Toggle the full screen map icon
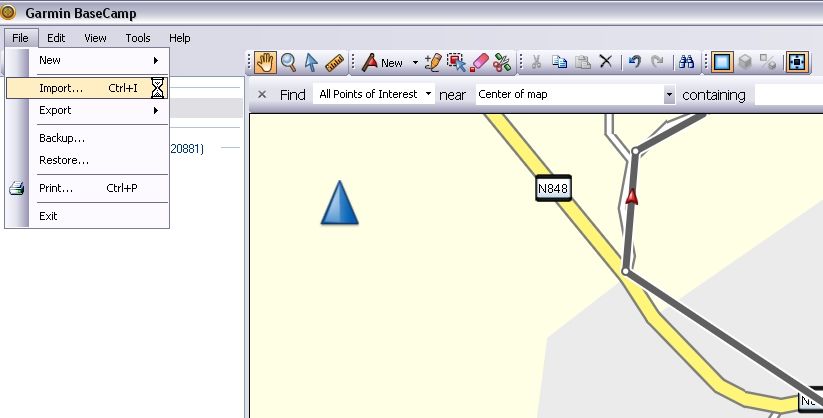Viewport: 823px width, 418px height. point(797,62)
